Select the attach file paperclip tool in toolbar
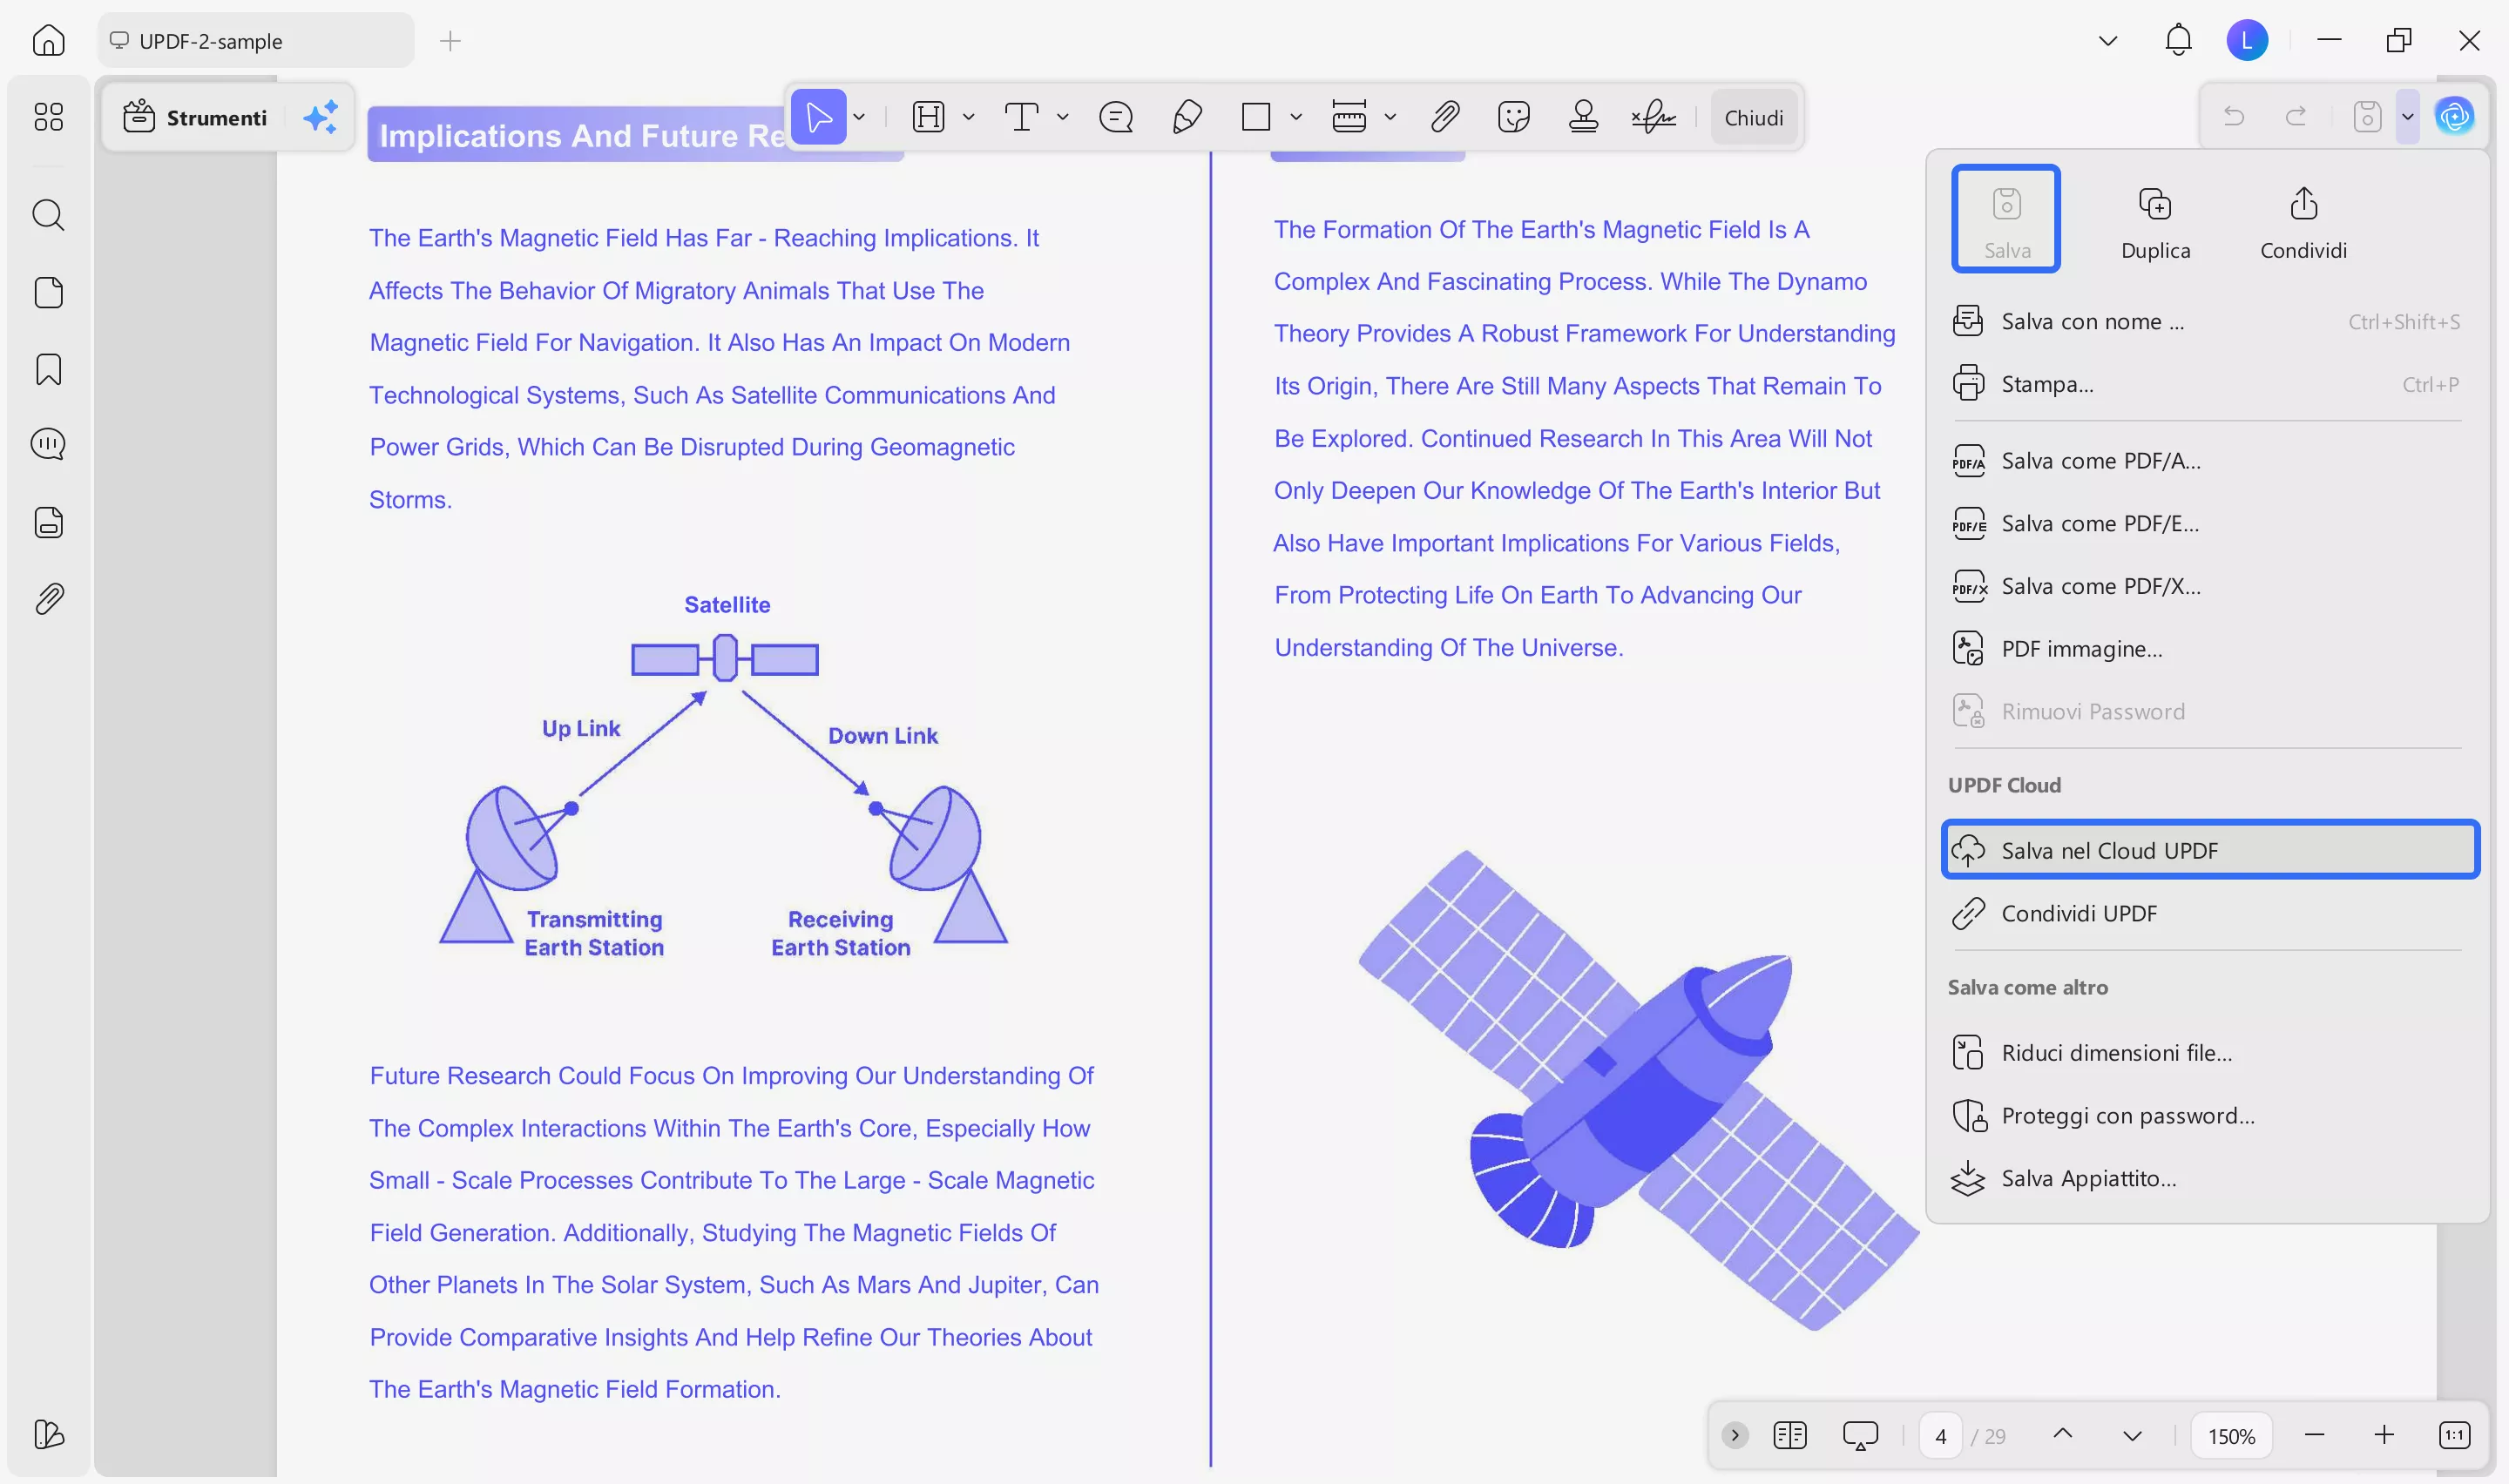Viewport: 2509px width, 1484px height. coord(1444,117)
